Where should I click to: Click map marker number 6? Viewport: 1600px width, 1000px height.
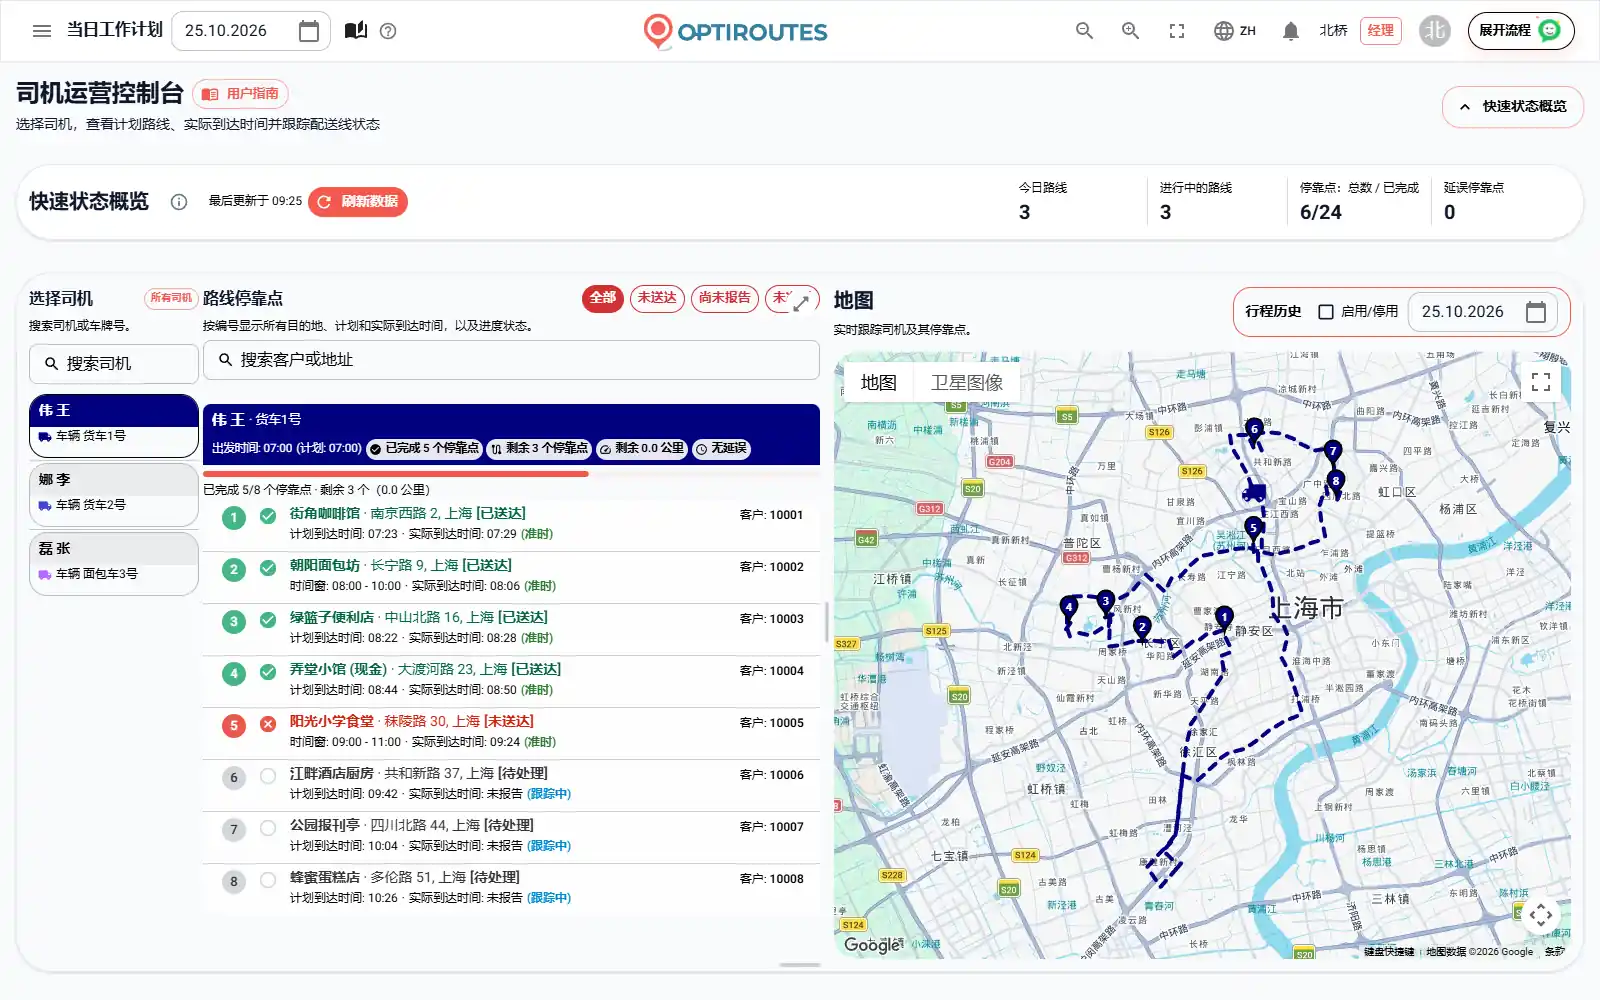tap(1254, 431)
